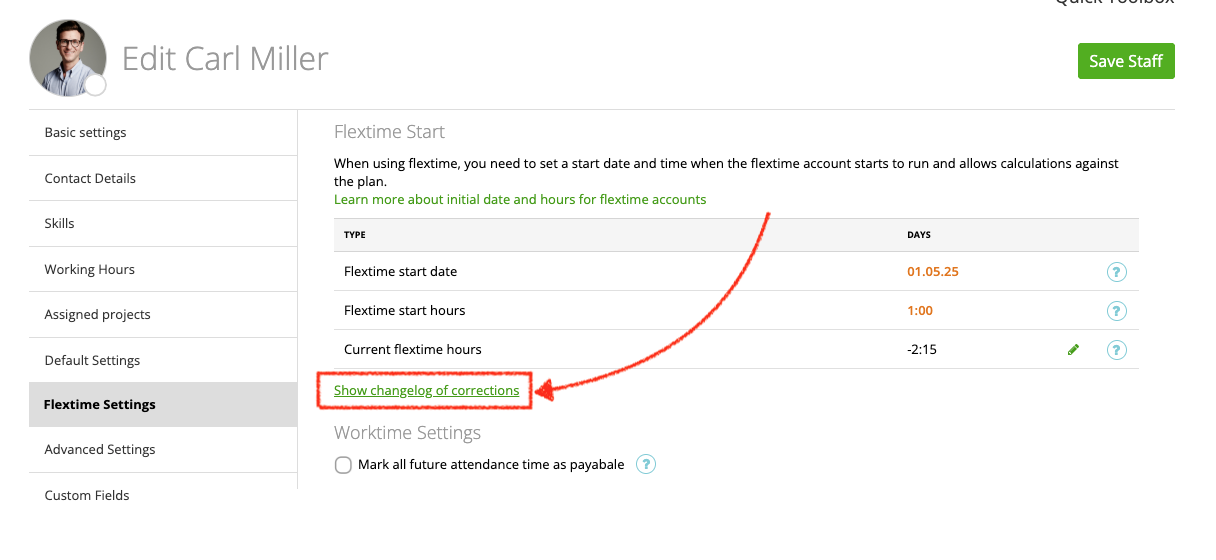1216x560 pixels.
Task: Open Show changelog of corrections link
Action: click(x=426, y=391)
